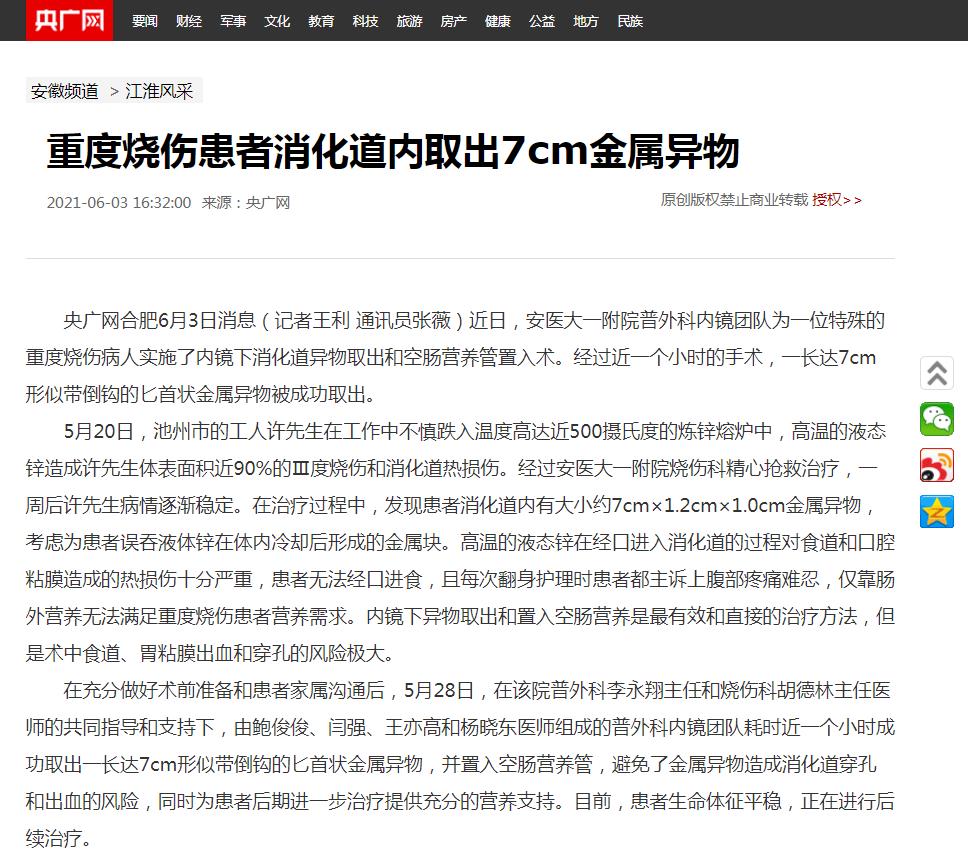
Task: Click the 安徽频道 breadcrumb link
Action: [65, 91]
